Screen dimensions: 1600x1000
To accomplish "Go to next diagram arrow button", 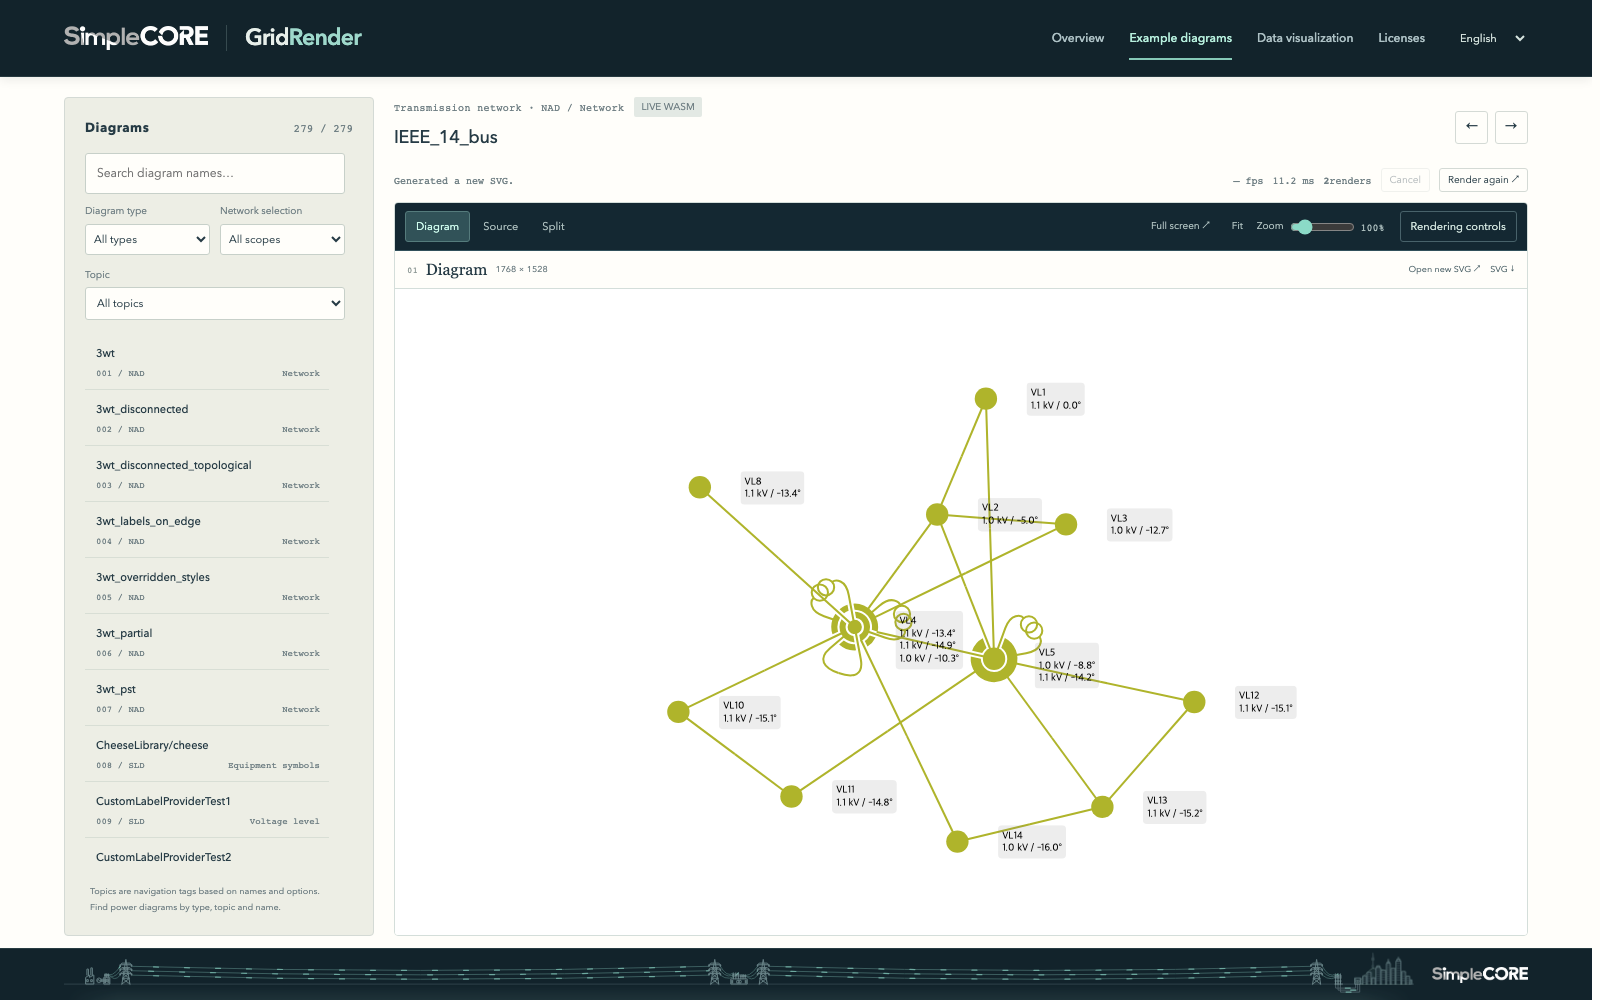I will click(x=1511, y=127).
